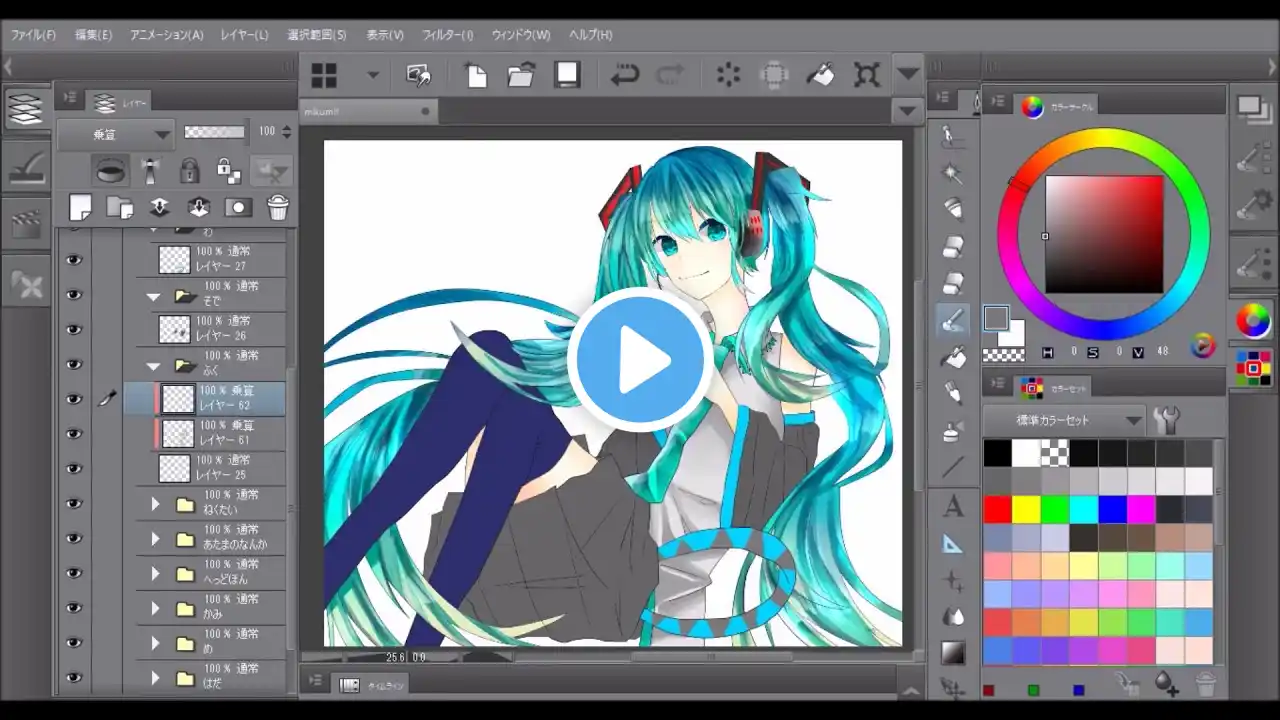Select the Auto Select (magic wand) tool

point(952,173)
